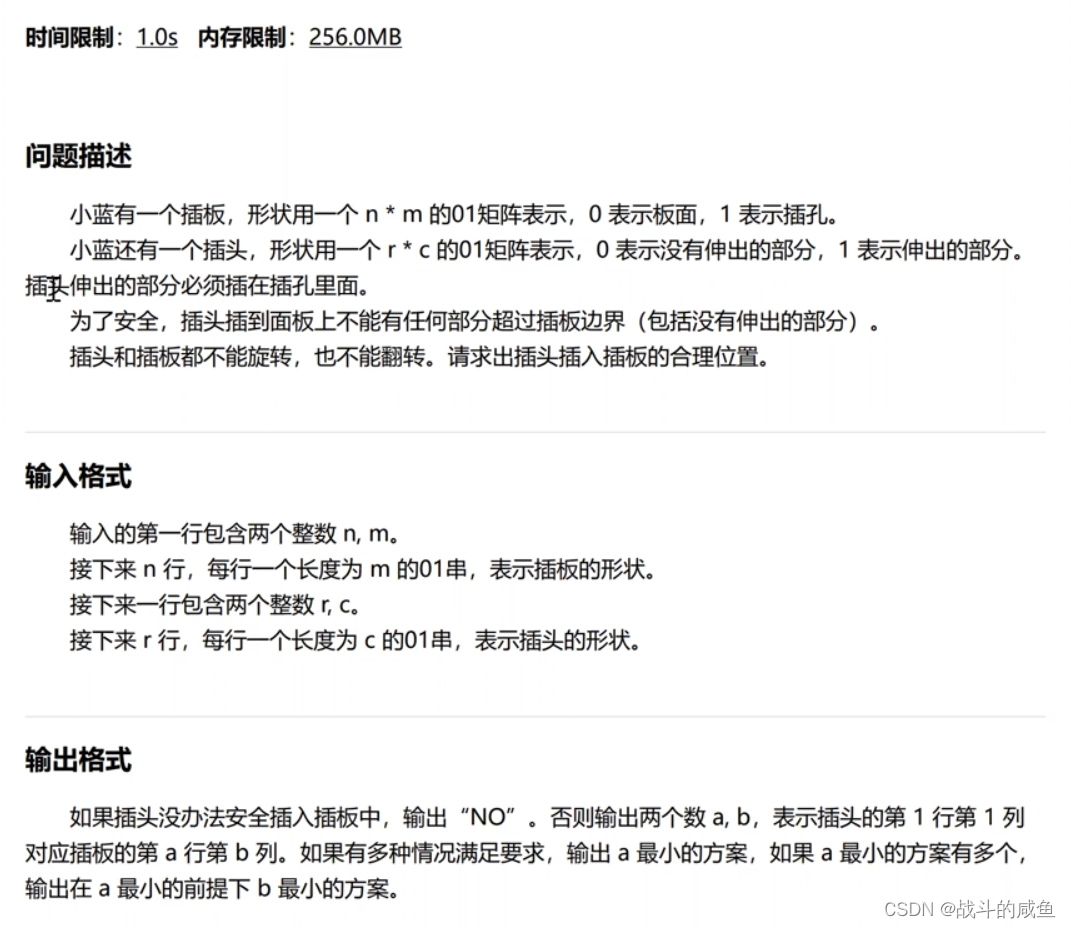Click the line starting 插头和插板都不能旋转

[419, 356]
